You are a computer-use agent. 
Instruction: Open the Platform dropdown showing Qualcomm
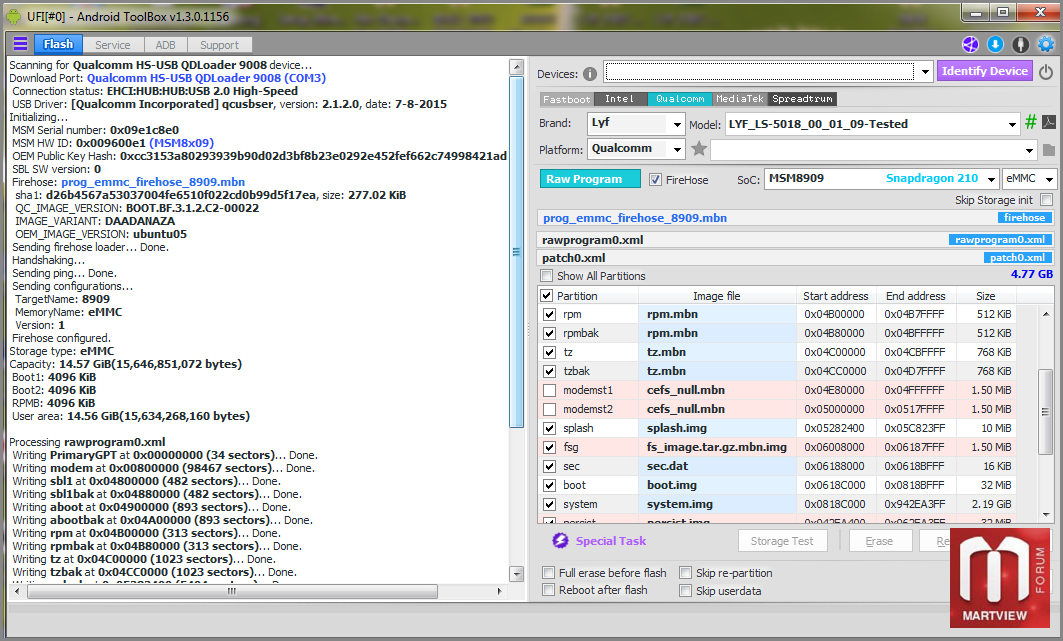coord(676,149)
